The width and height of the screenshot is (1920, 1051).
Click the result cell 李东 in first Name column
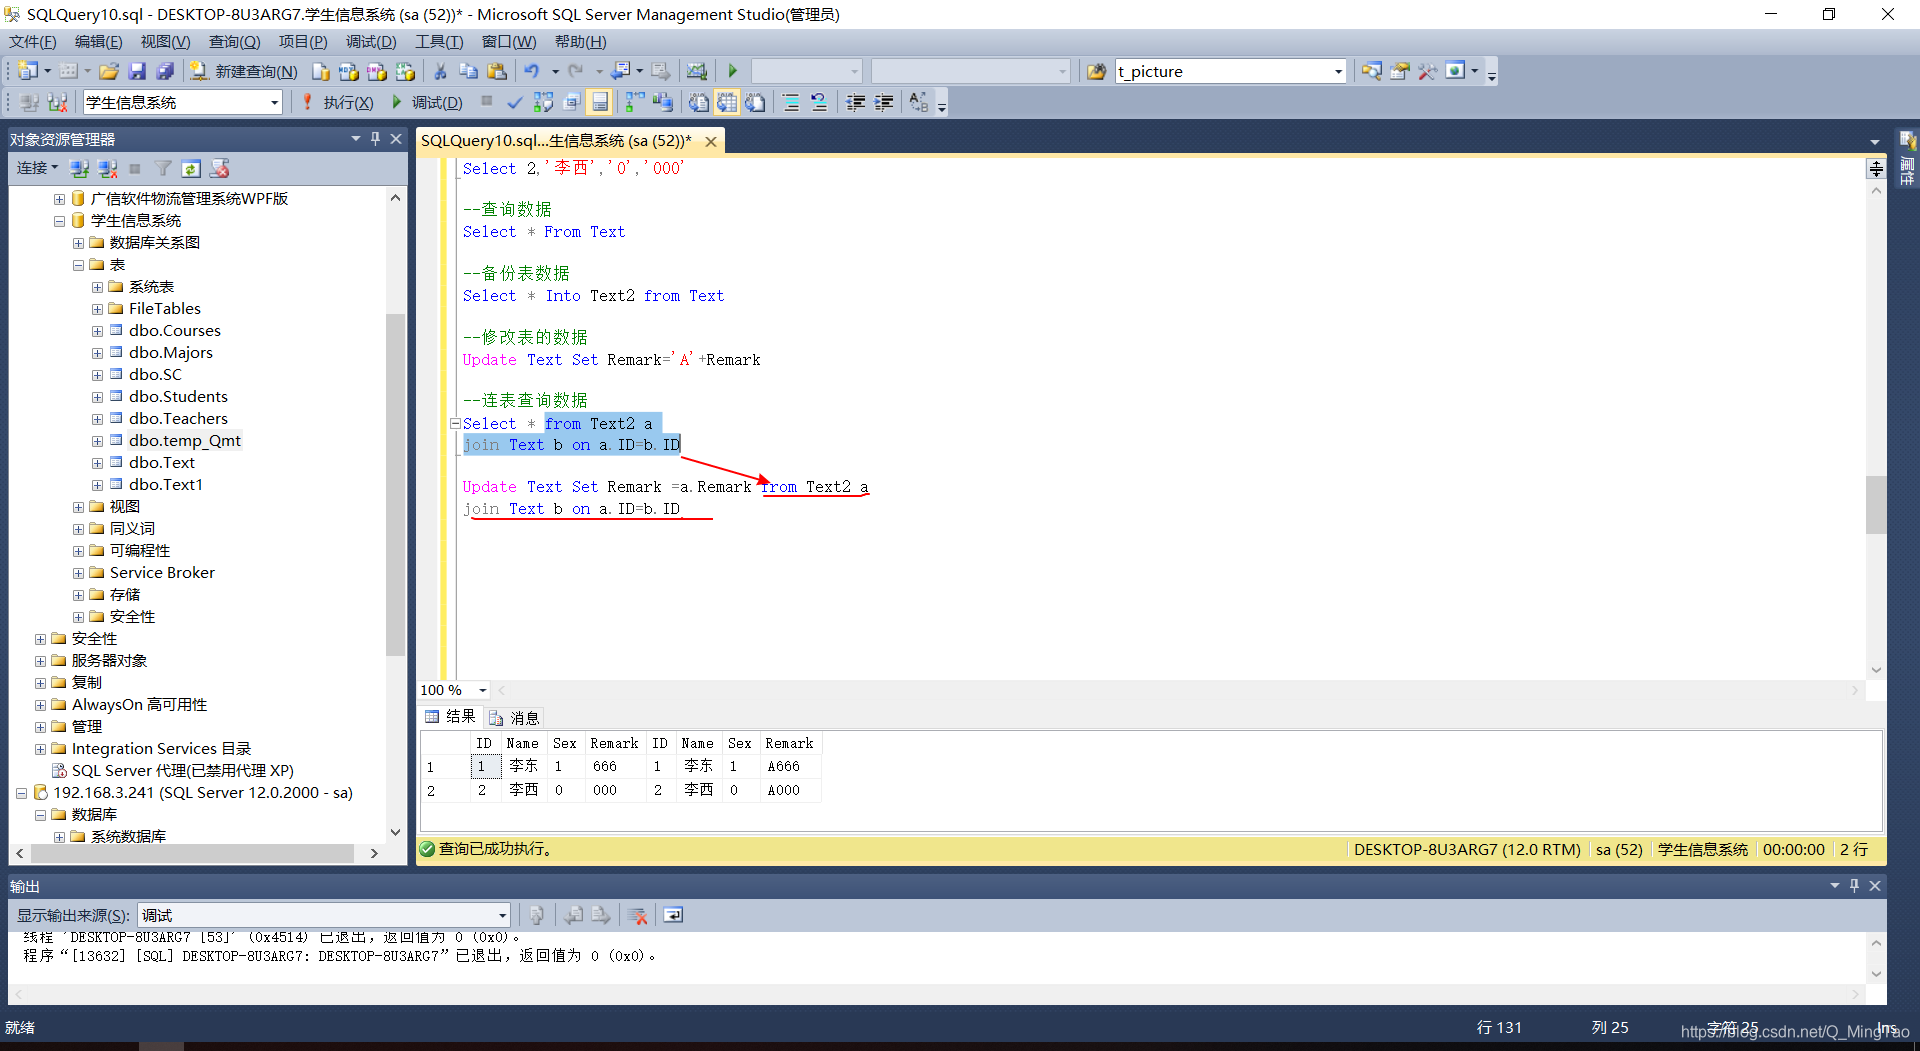523,766
